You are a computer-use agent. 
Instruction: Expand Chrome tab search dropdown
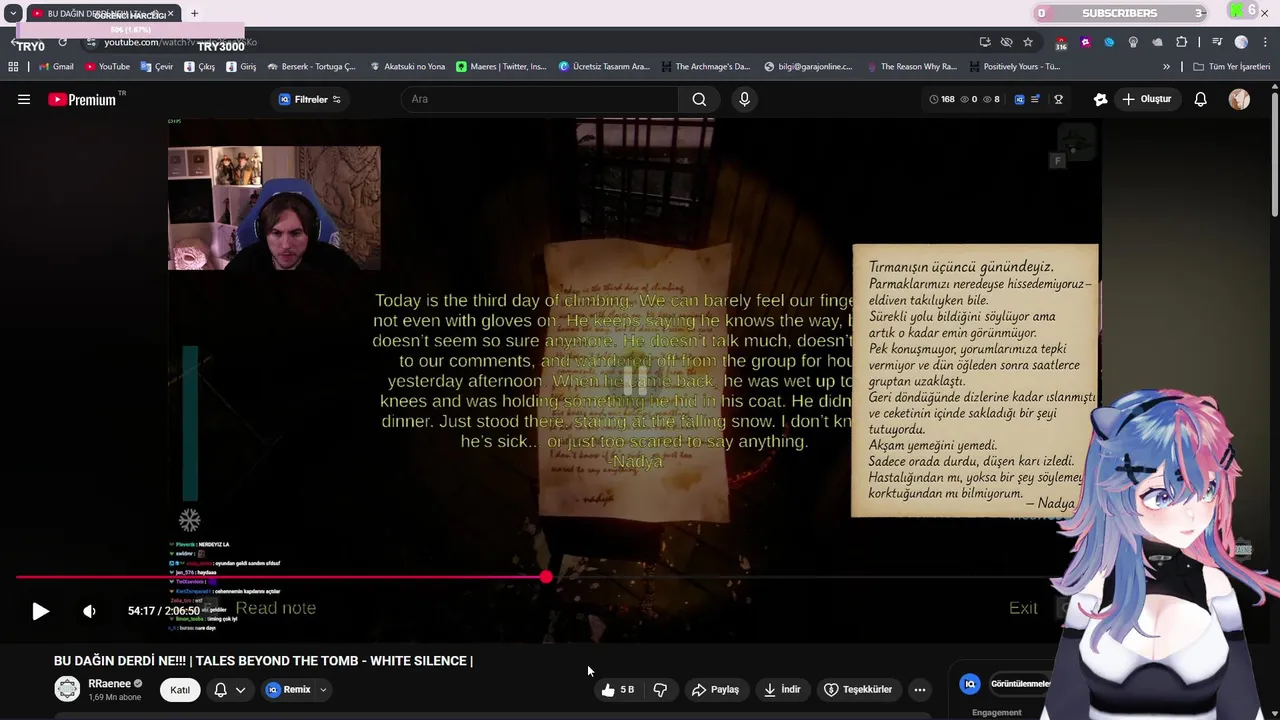click(13, 13)
